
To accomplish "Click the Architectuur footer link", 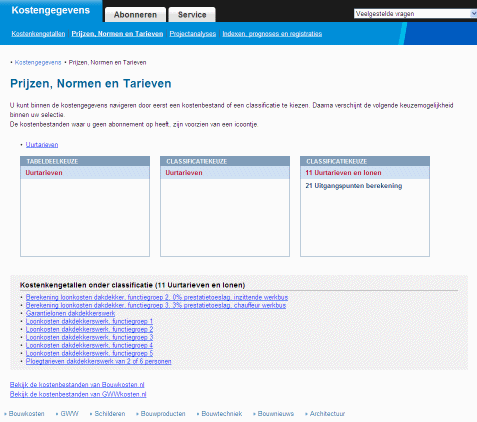I will click(x=327, y=414).
